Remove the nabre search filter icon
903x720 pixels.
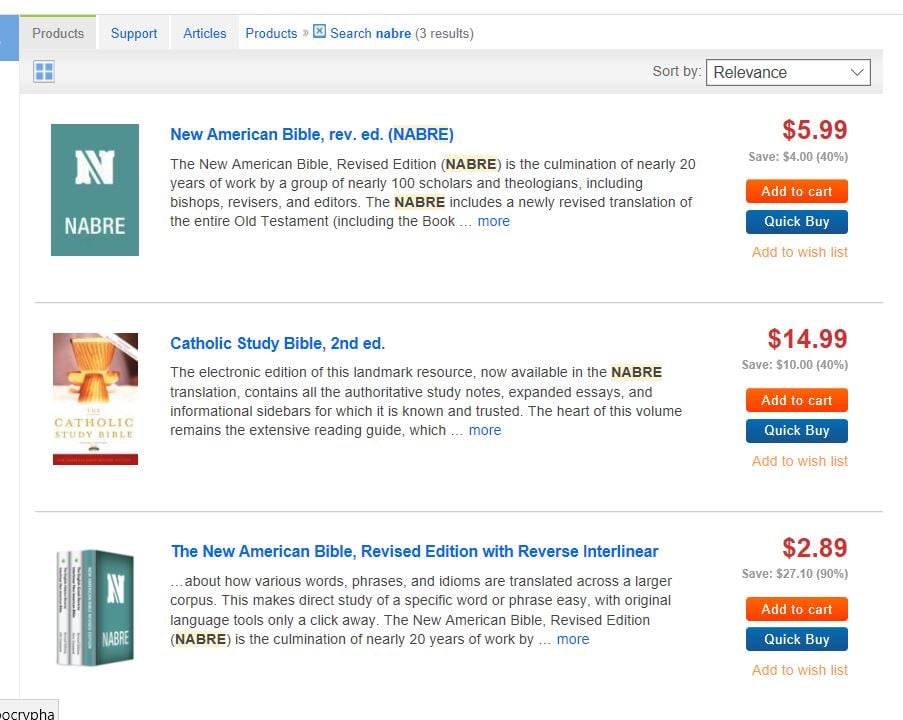coord(320,31)
